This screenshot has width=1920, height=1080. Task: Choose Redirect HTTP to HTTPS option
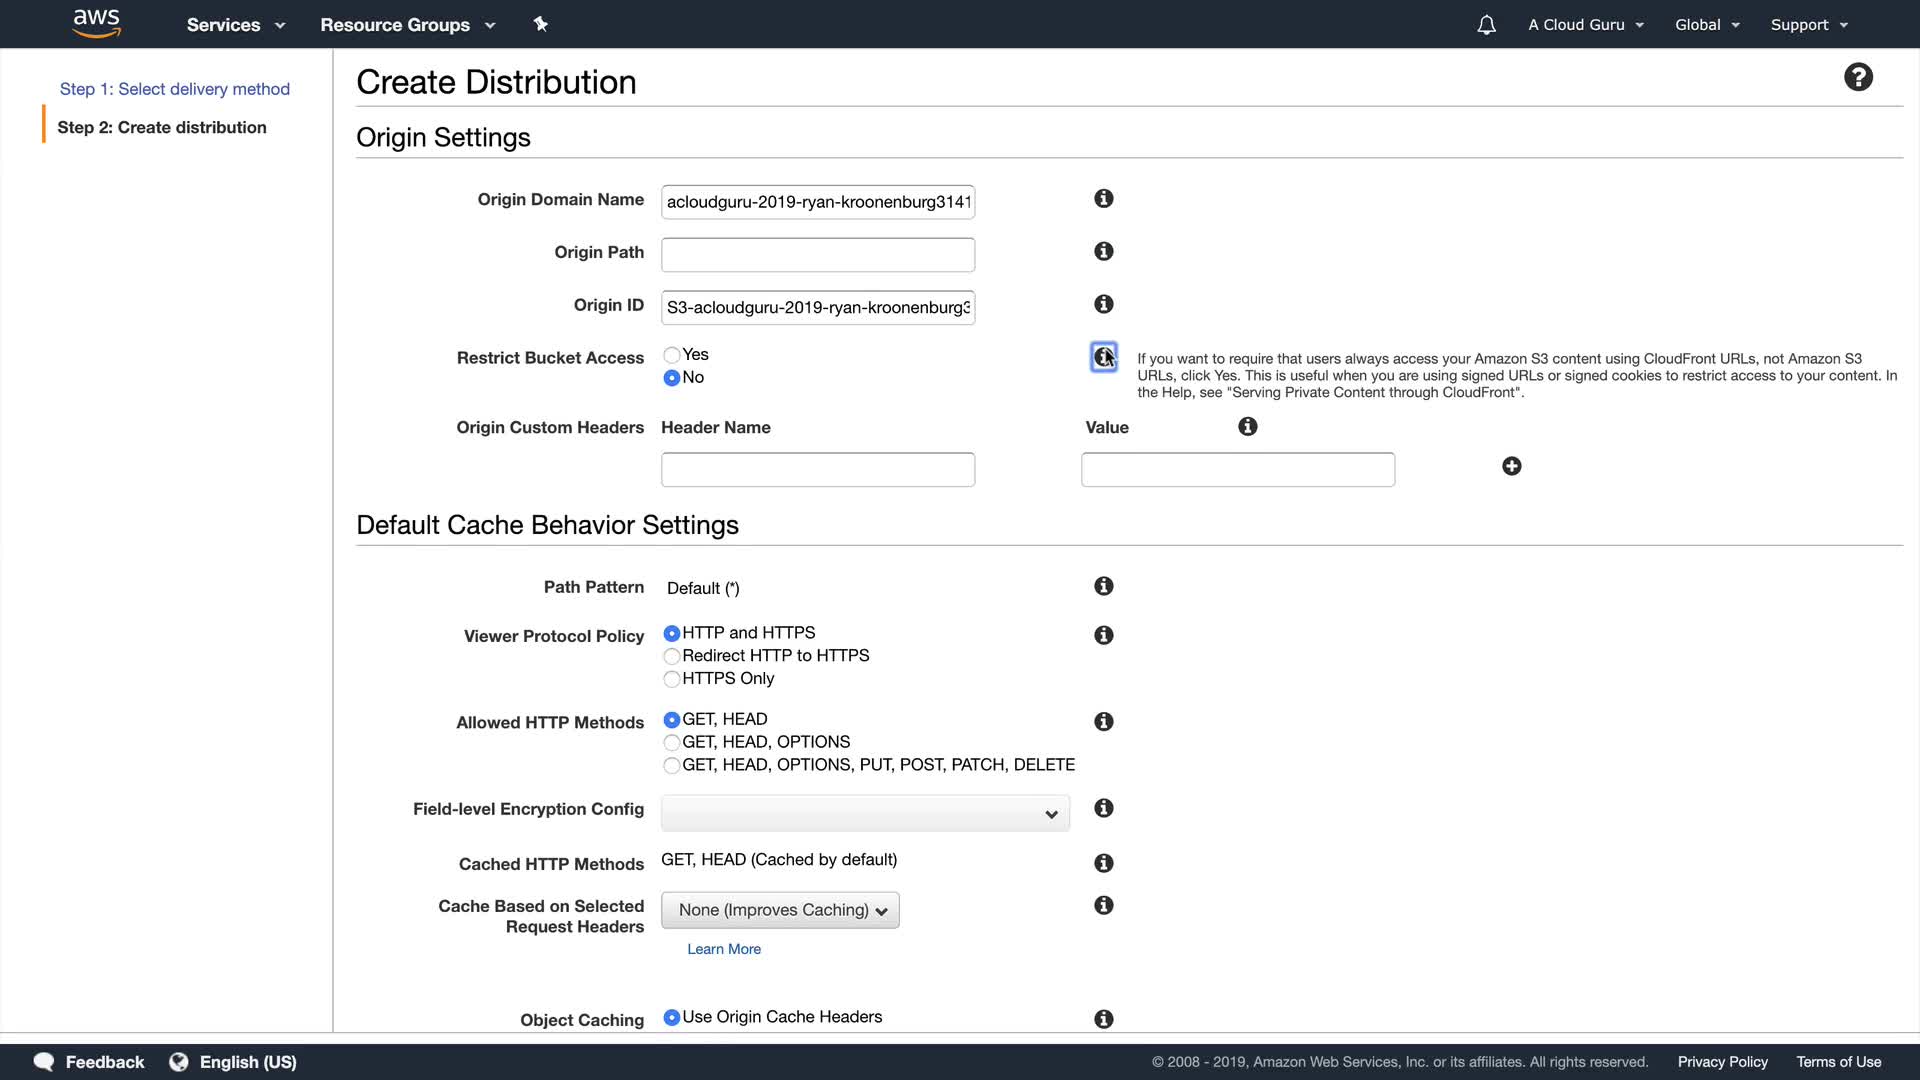[x=672, y=656]
